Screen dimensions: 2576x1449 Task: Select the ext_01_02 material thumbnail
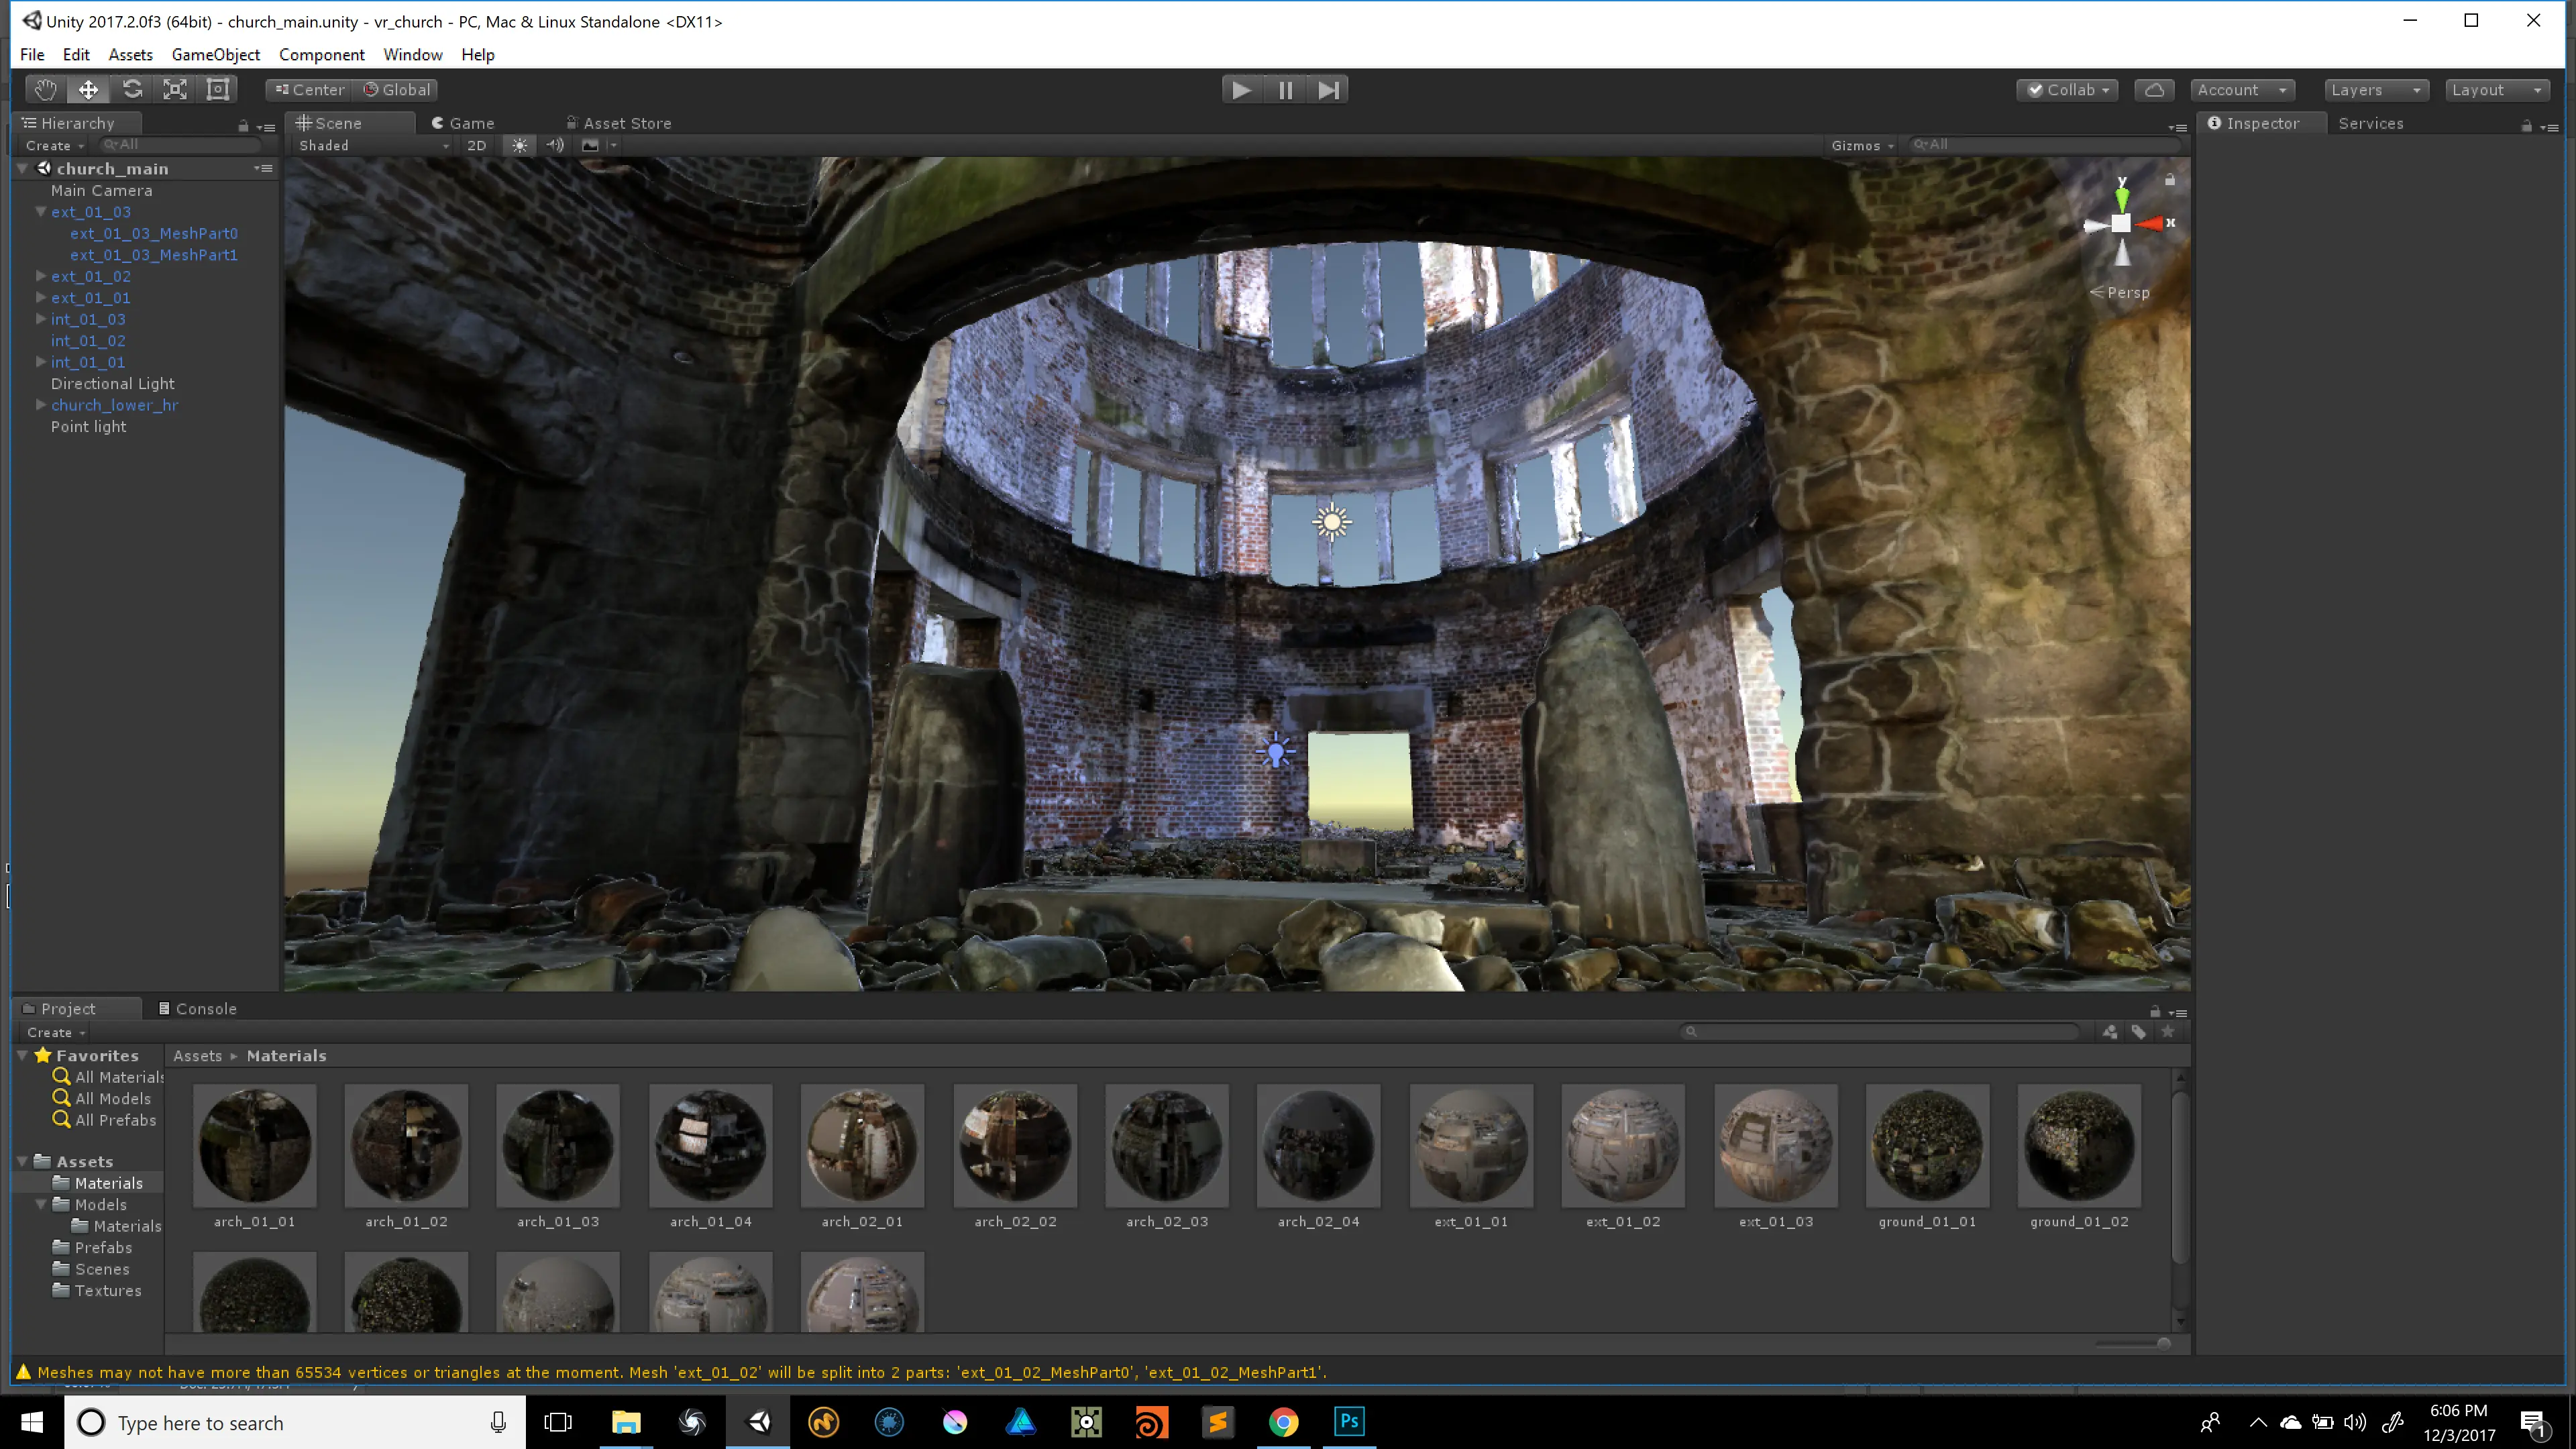[x=1623, y=1146]
